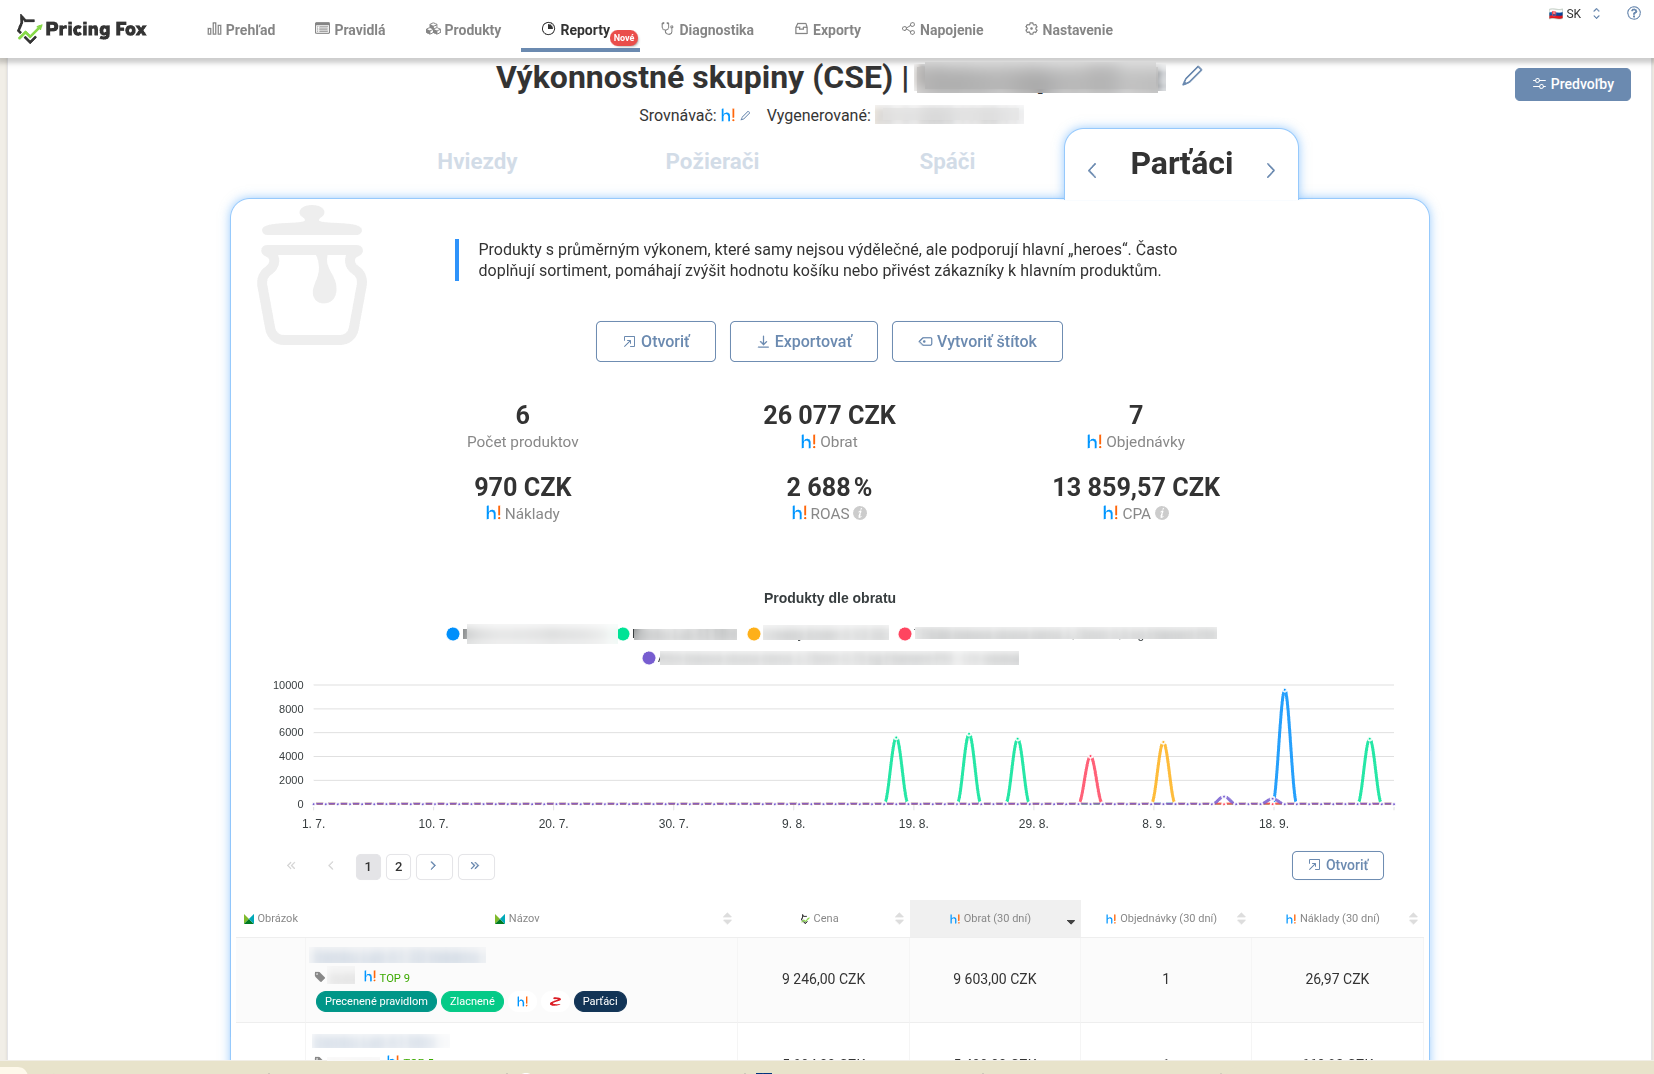Open the SK language selector
The height and width of the screenshot is (1074, 1654).
point(1575,14)
